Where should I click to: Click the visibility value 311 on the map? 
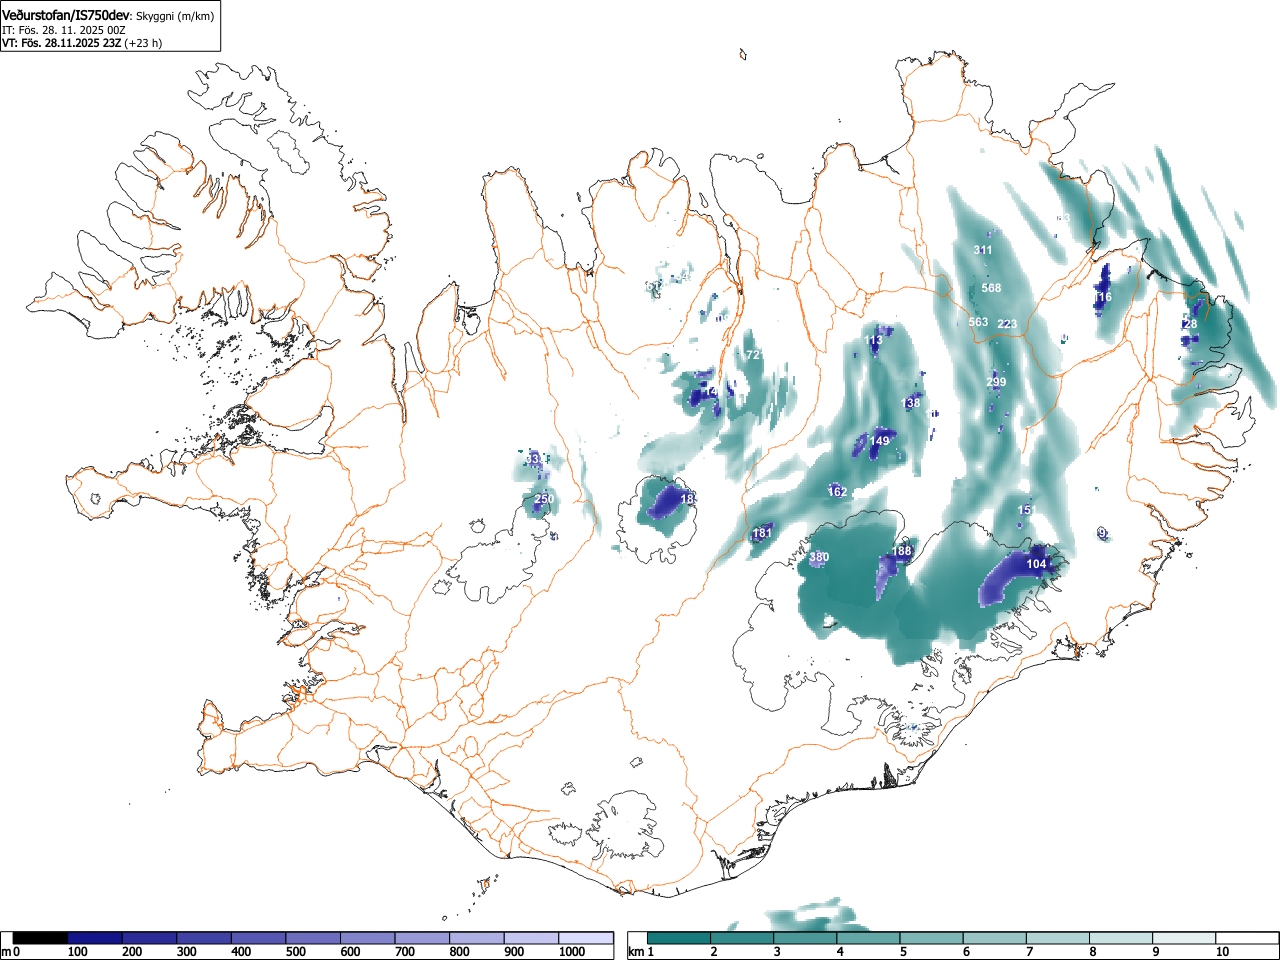coord(983,250)
